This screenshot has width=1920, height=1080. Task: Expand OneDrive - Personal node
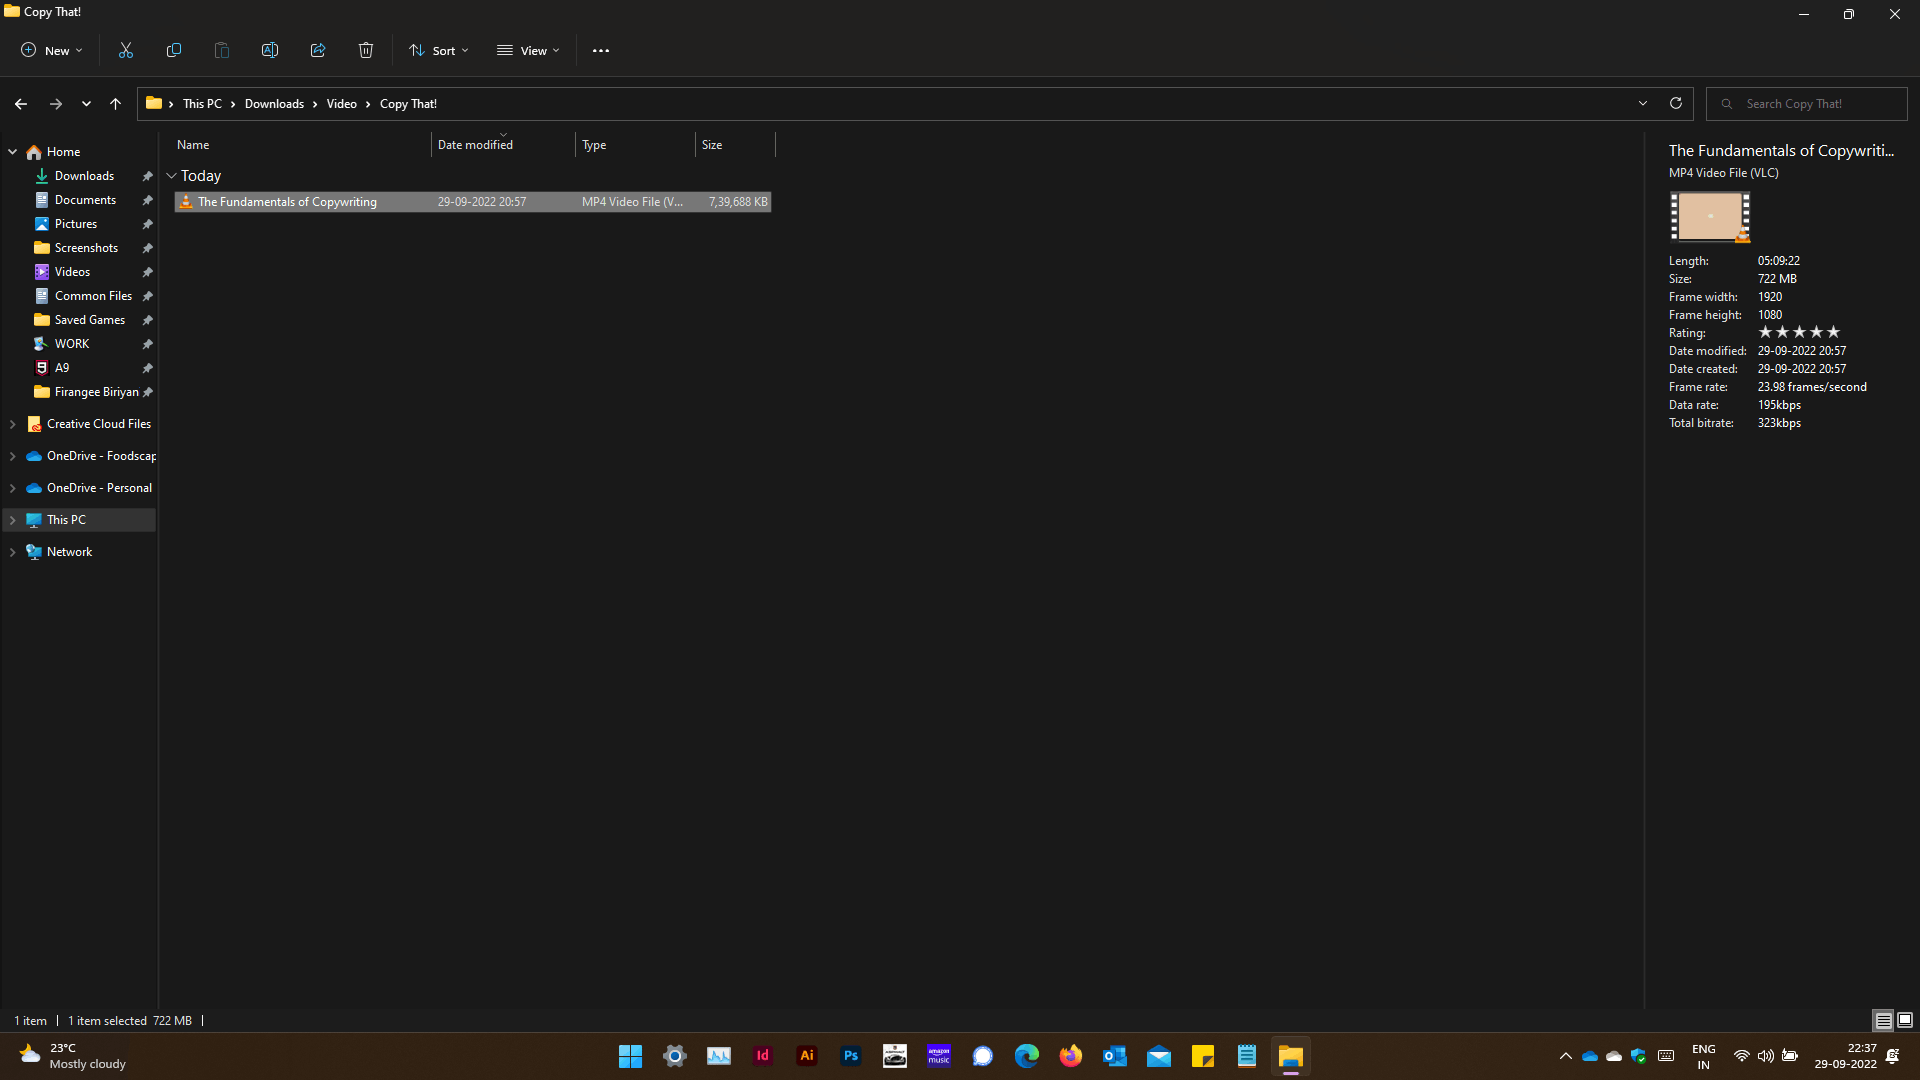pos(13,488)
